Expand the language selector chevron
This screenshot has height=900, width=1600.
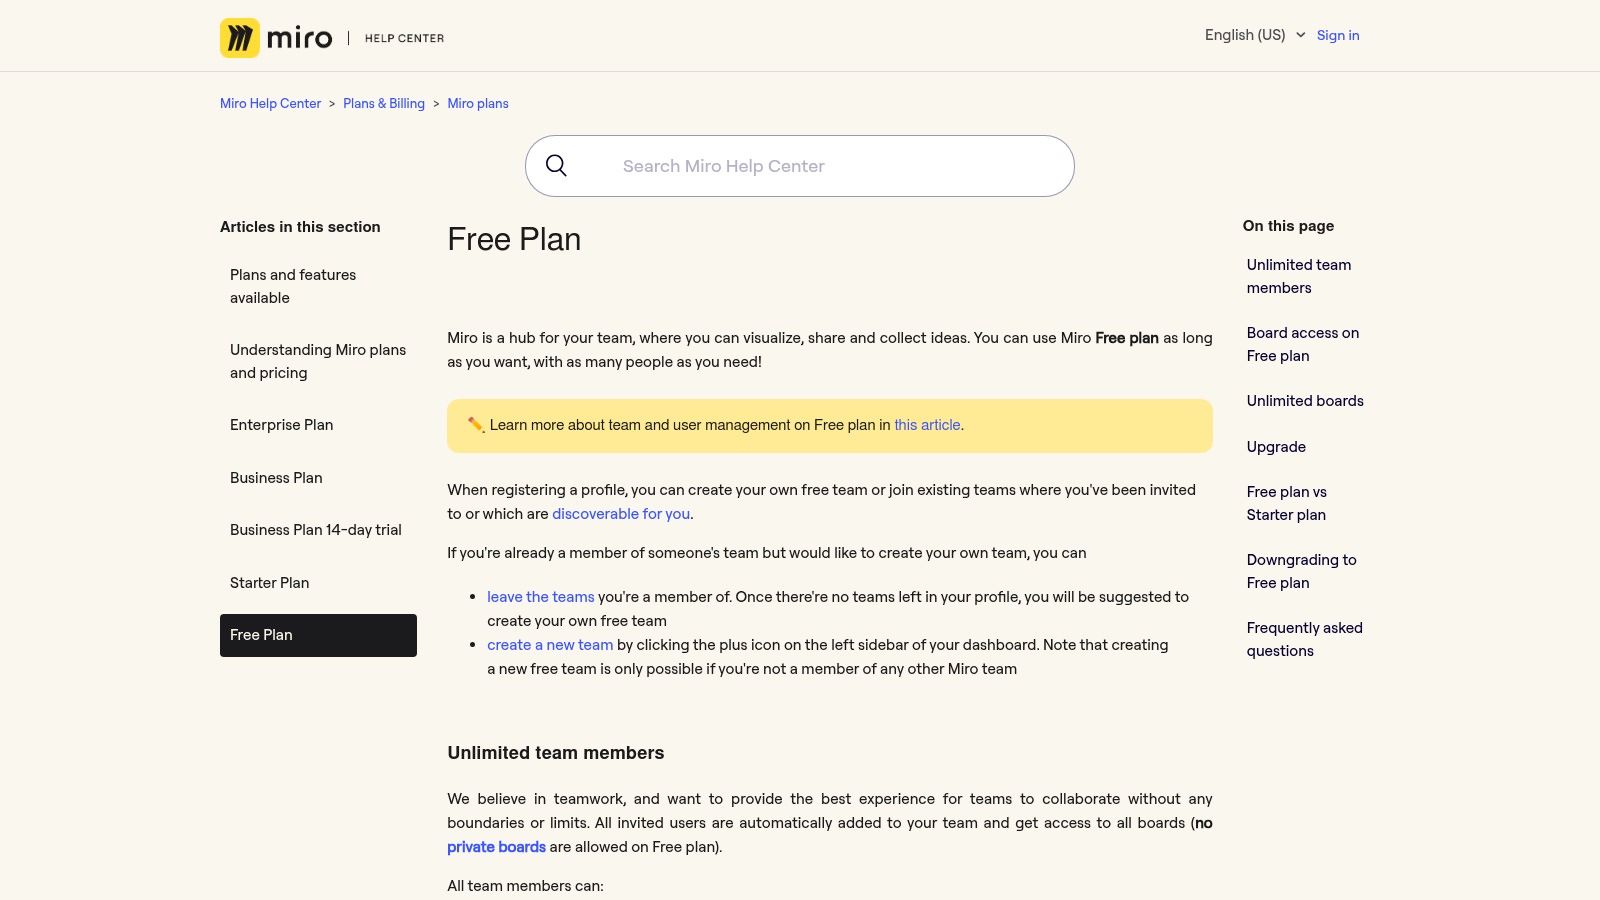(1300, 35)
